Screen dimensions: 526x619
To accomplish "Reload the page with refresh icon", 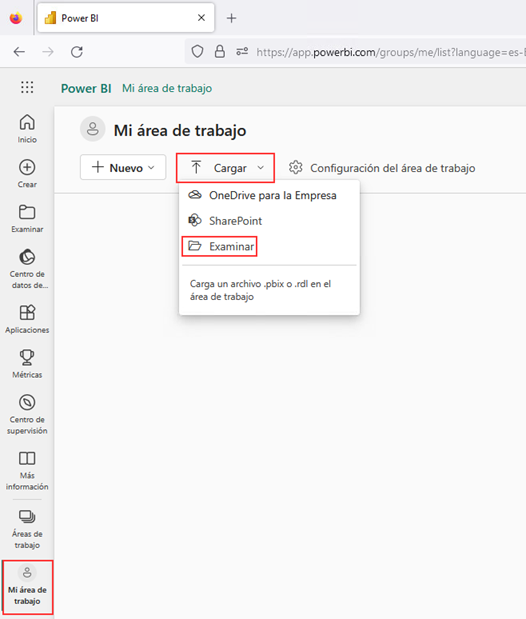I will click(77, 52).
